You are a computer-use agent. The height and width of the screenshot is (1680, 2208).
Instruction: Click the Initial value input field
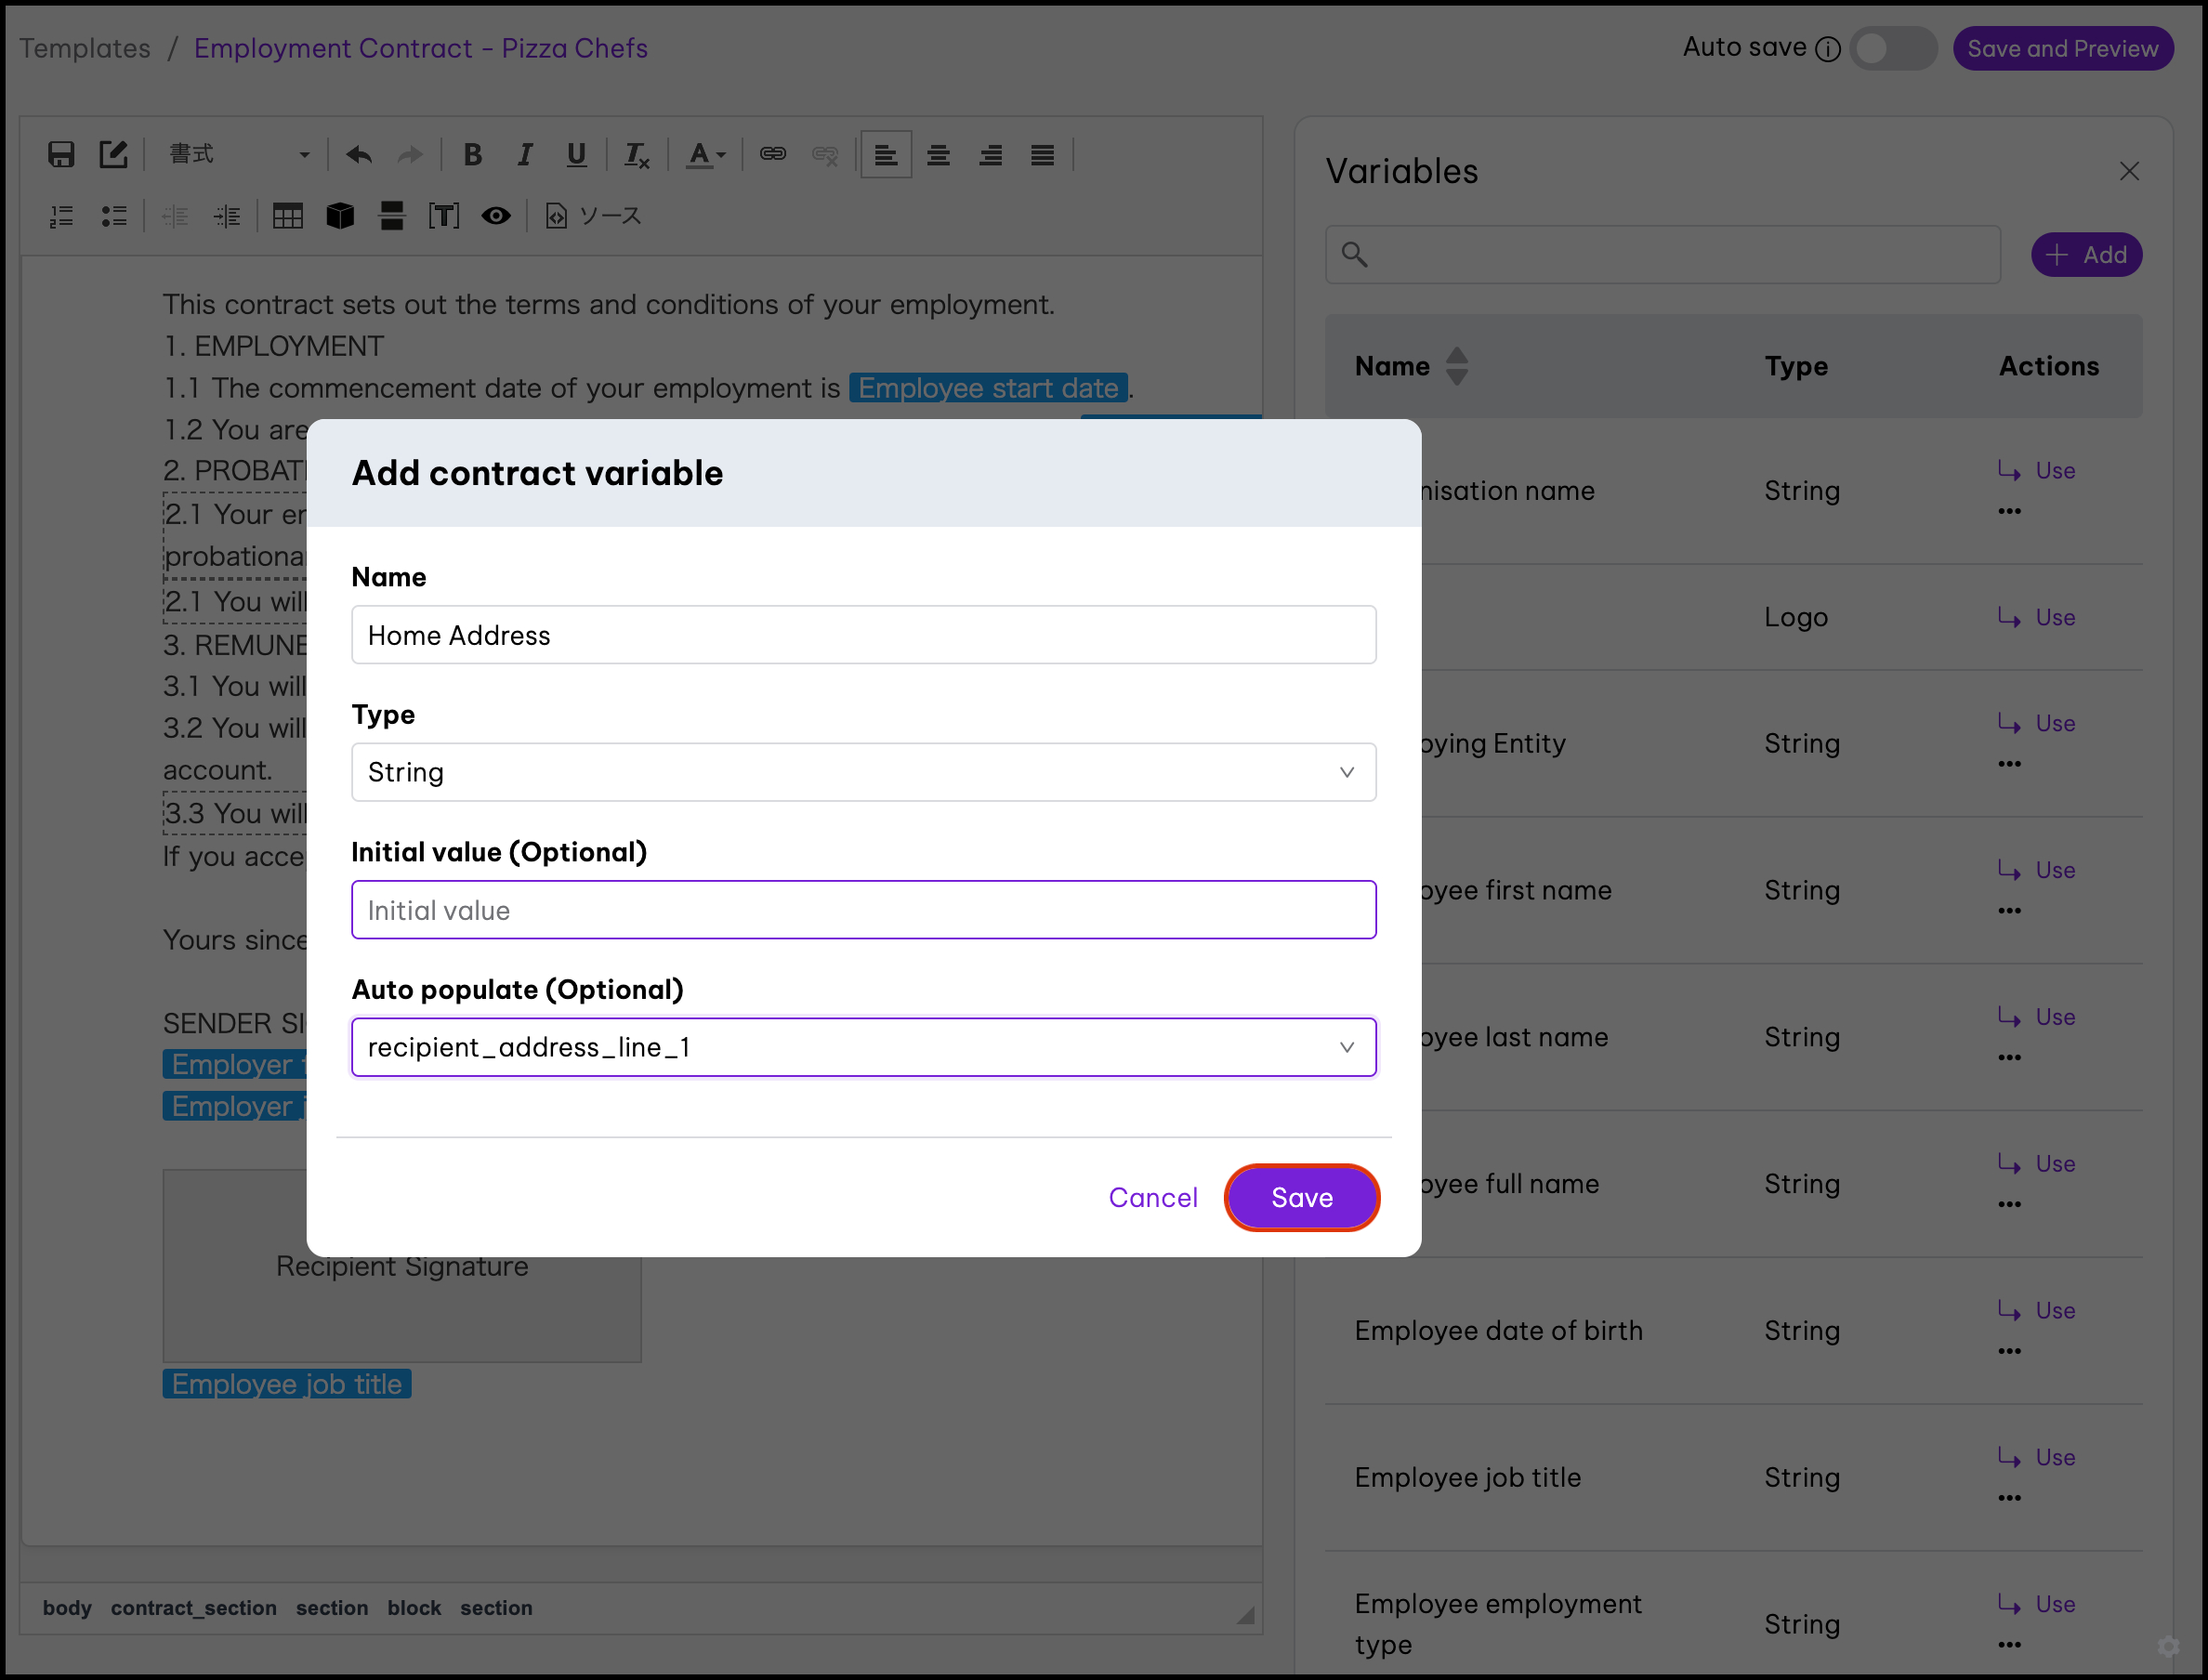pyautogui.click(x=863, y=910)
